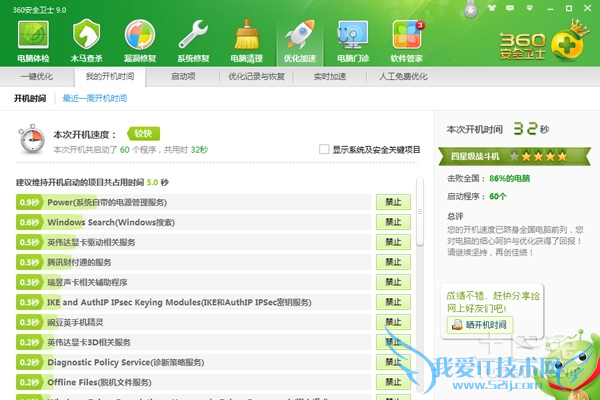Switch to 我的开机时间 tab

coord(110,77)
